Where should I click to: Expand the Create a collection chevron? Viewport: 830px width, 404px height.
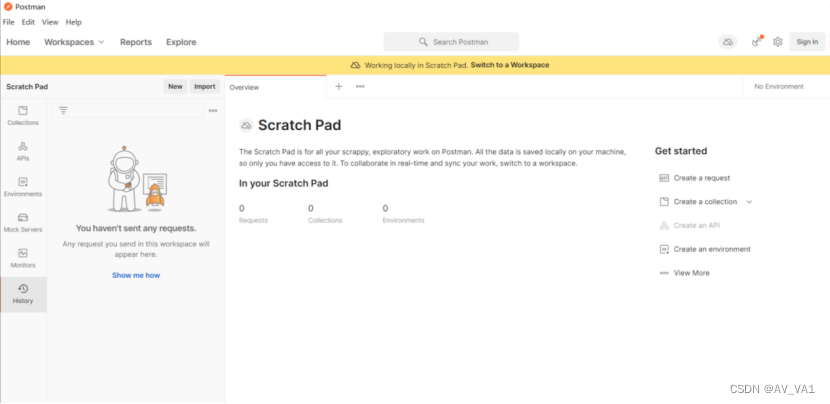[x=749, y=202]
